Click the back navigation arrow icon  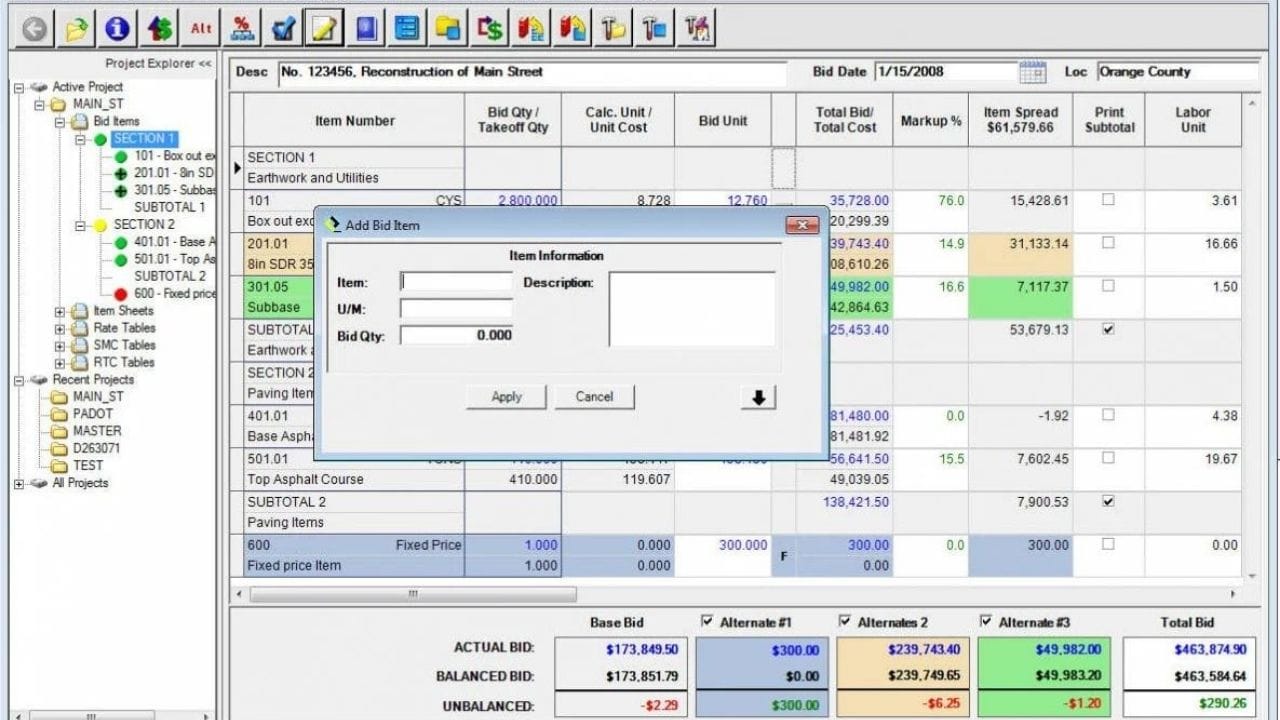34,28
